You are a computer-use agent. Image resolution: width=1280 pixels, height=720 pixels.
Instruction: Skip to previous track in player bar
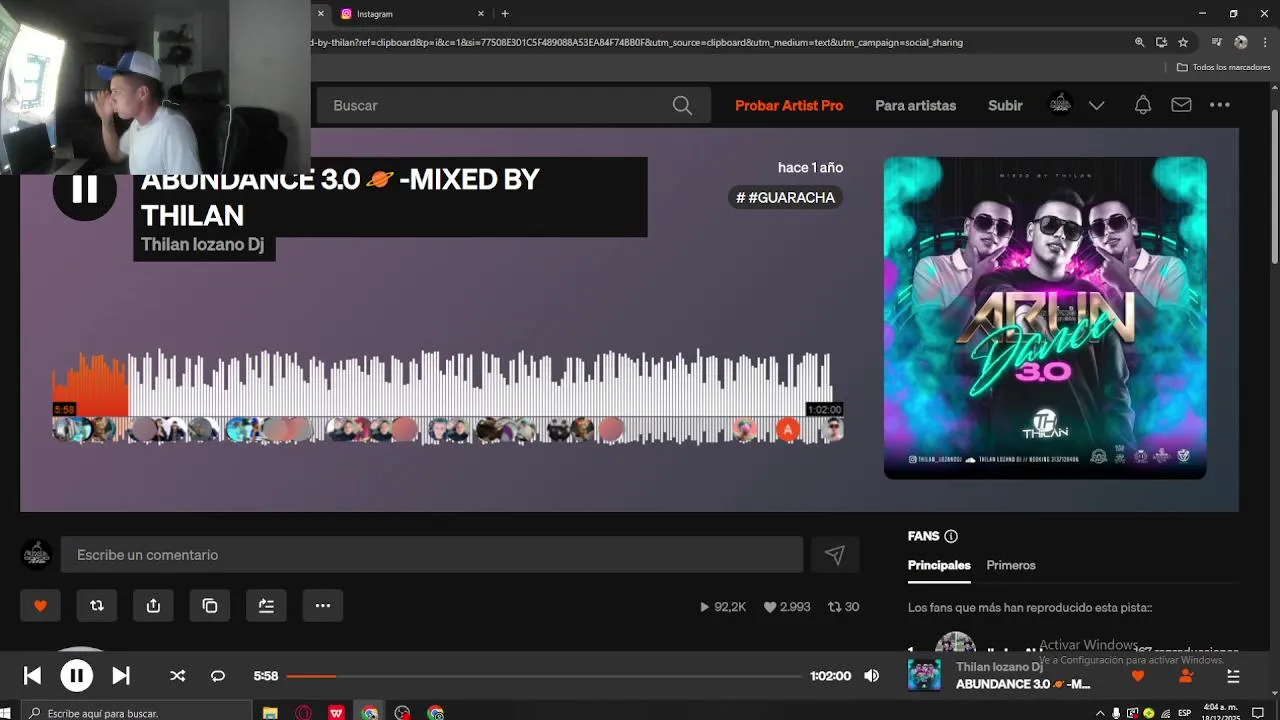click(32, 676)
